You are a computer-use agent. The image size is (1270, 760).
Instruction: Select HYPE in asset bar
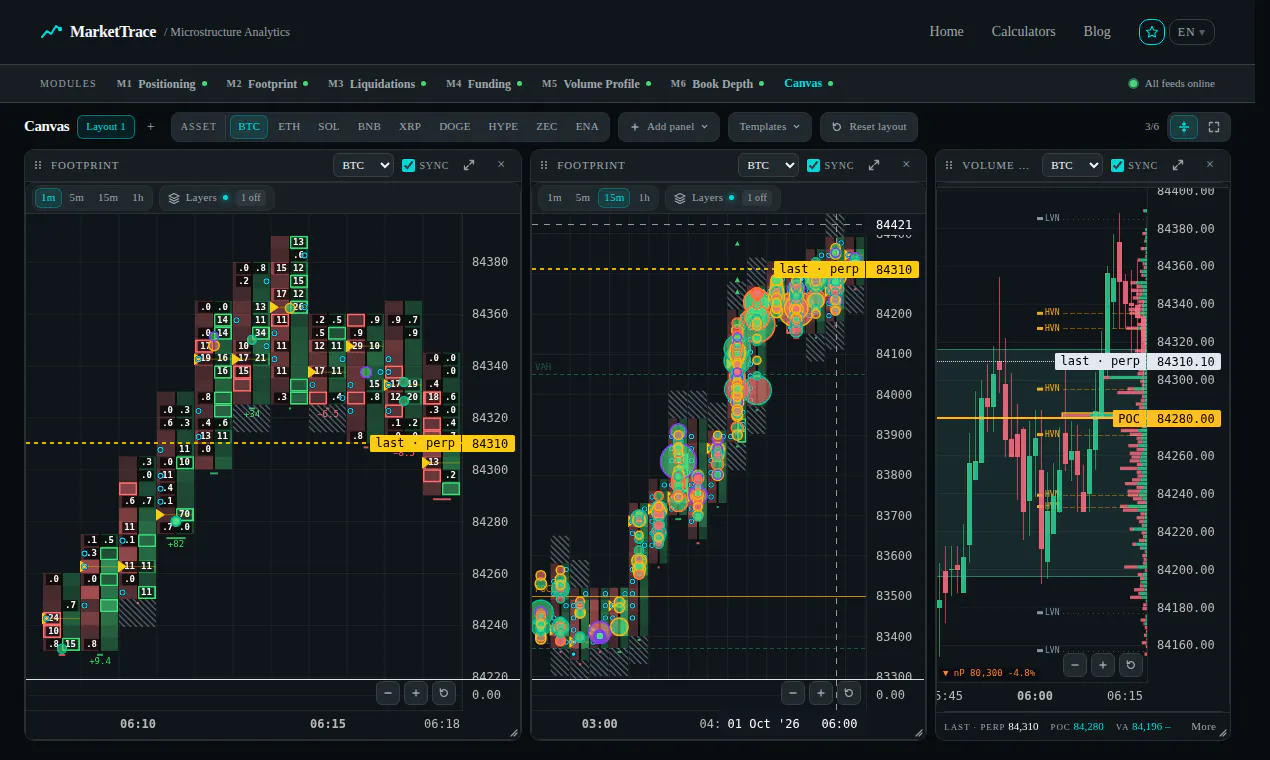pos(503,127)
